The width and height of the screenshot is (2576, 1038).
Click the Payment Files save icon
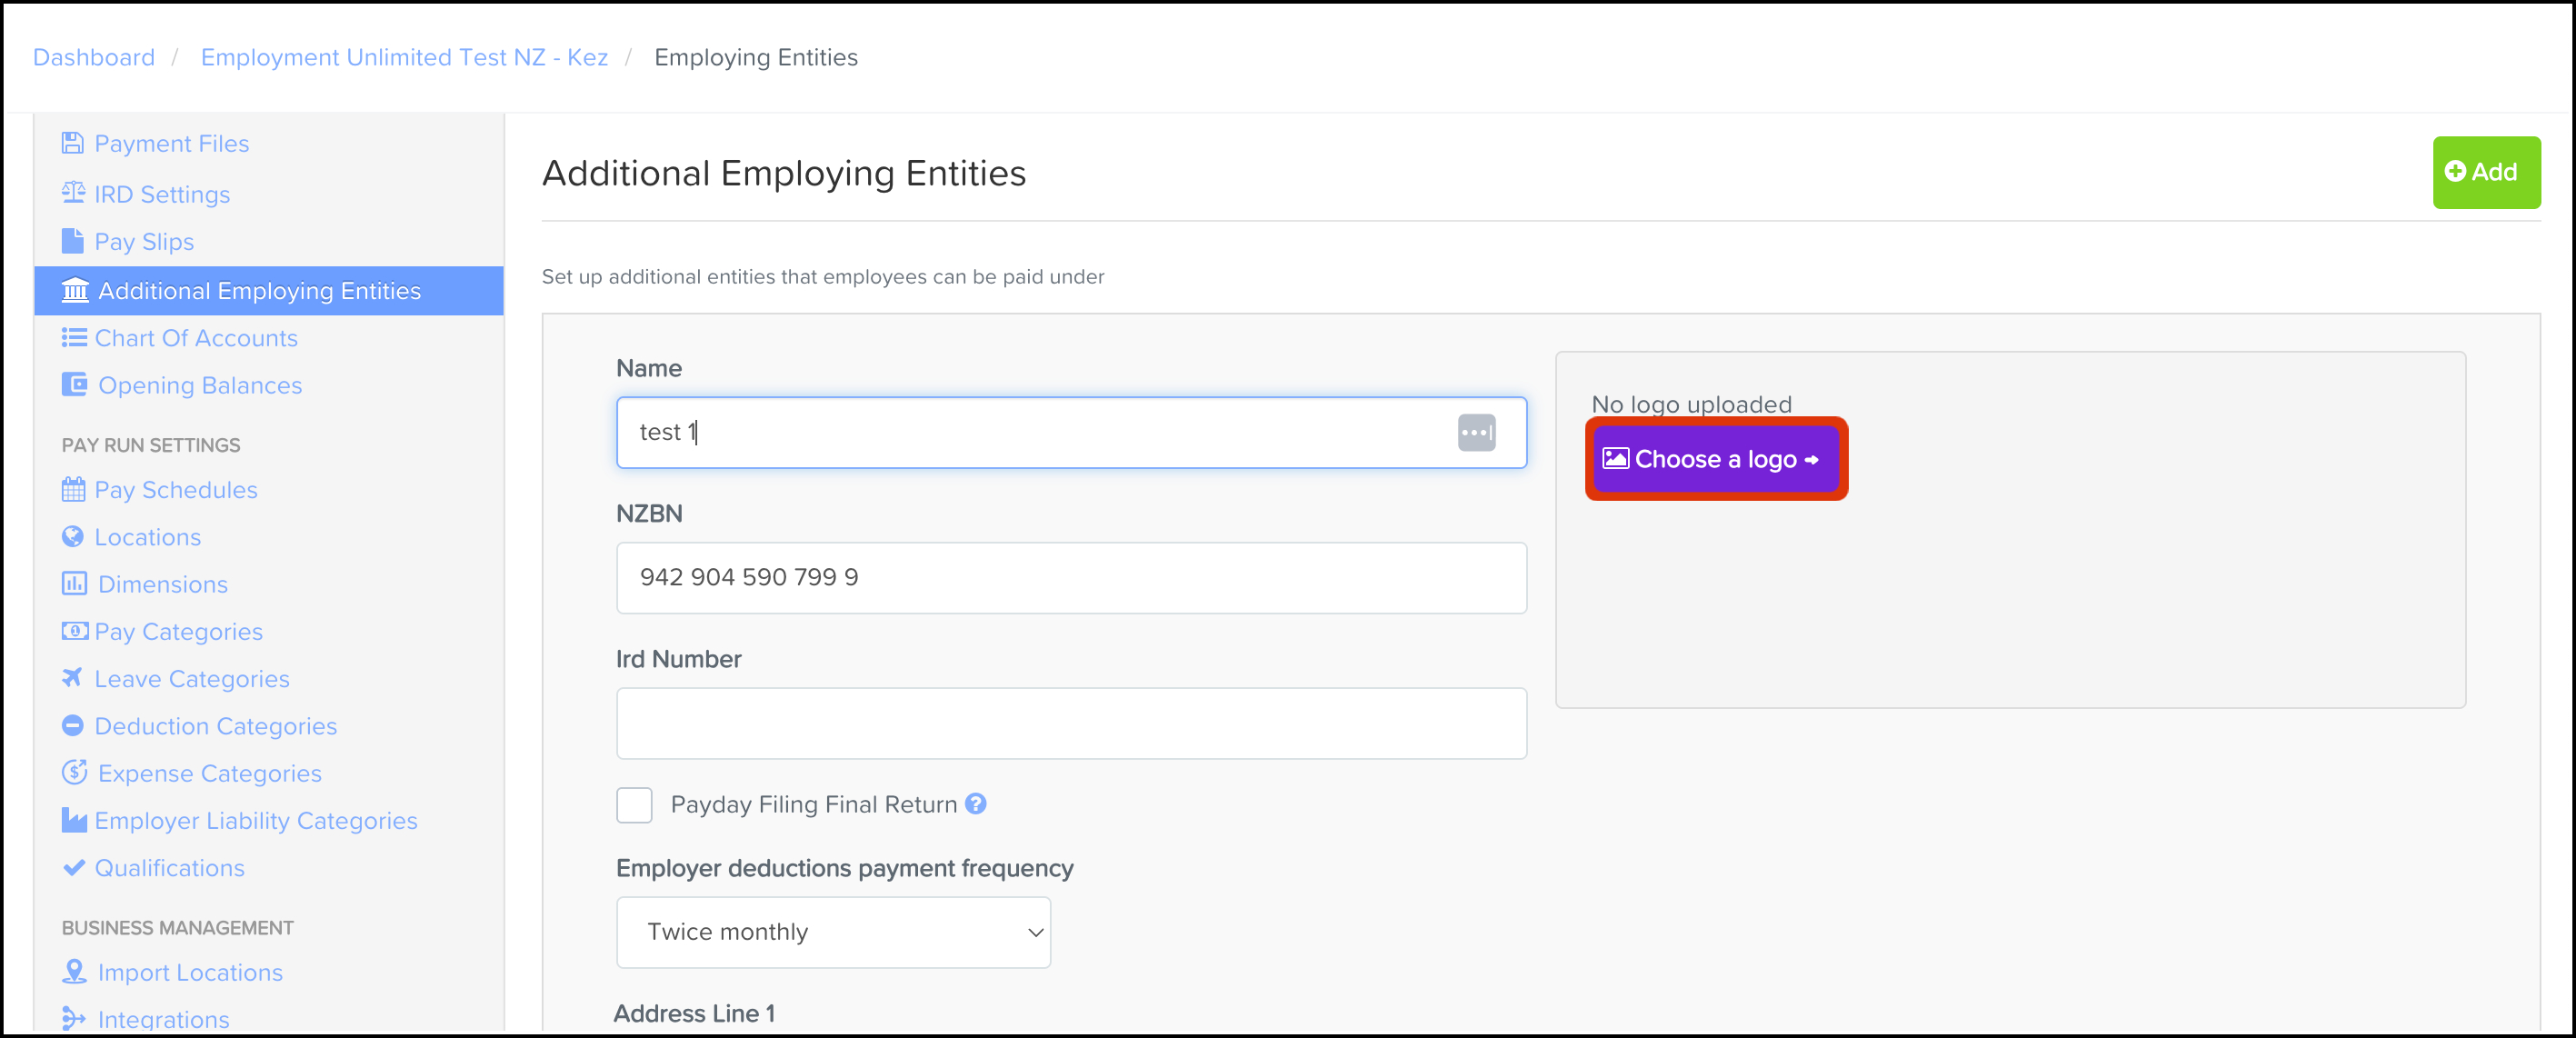point(72,143)
